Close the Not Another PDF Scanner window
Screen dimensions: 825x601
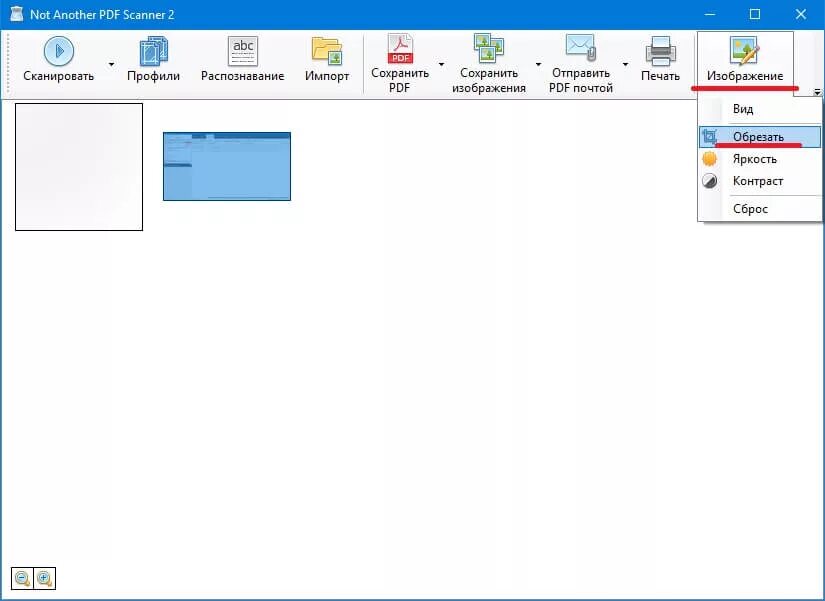801,14
